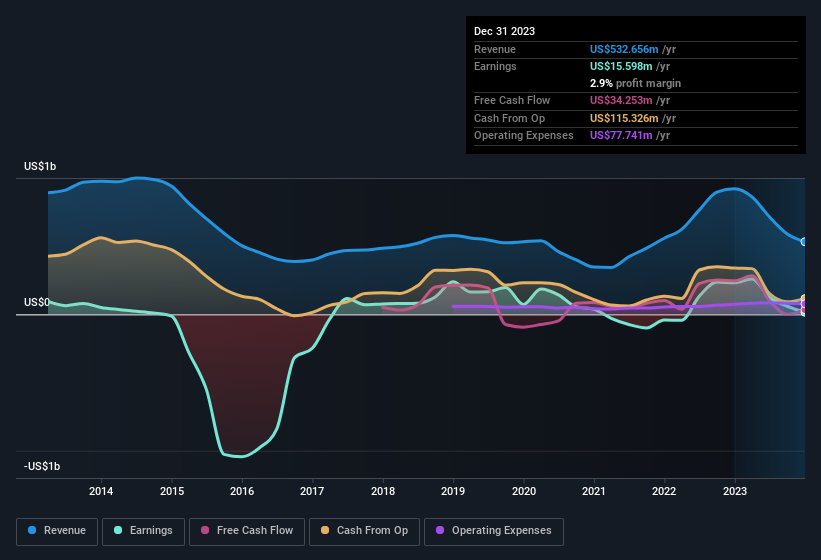Toggle the Free Cash Flow legend item
This screenshot has height=560, width=821.
coord(248,531)
